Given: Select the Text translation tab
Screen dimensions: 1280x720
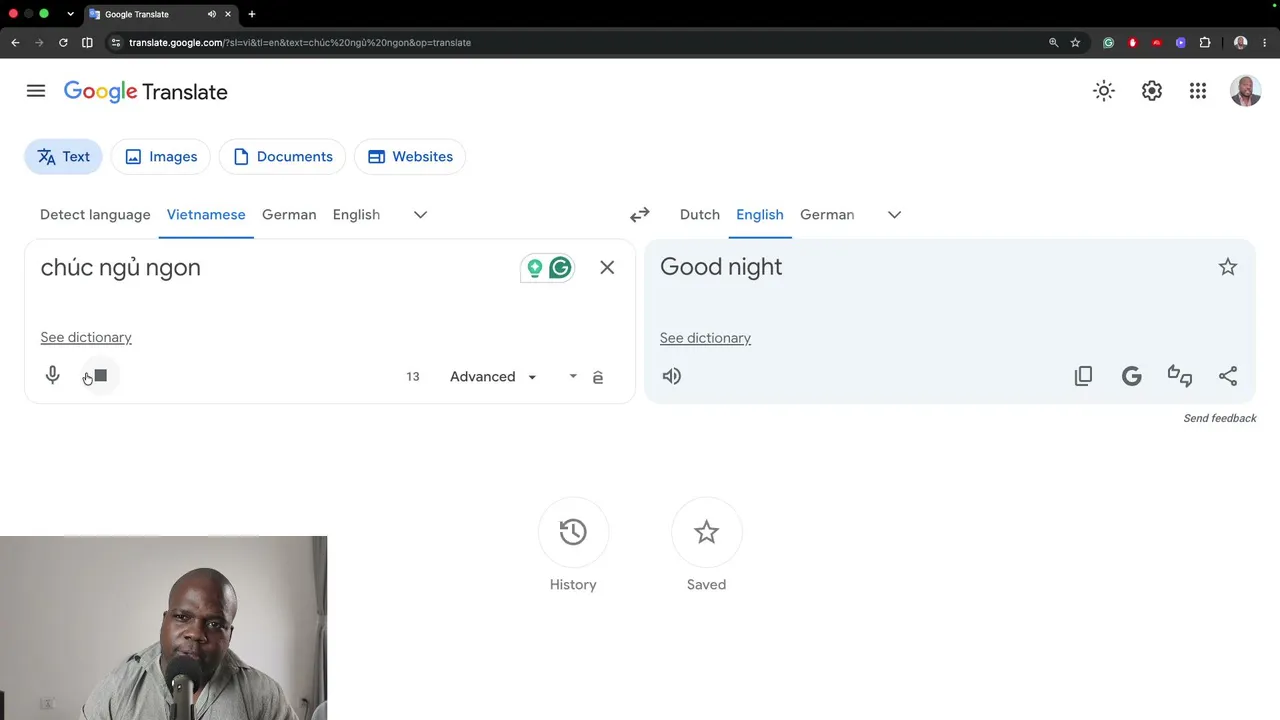Looking at the screenshot, I should coord(63,157).
